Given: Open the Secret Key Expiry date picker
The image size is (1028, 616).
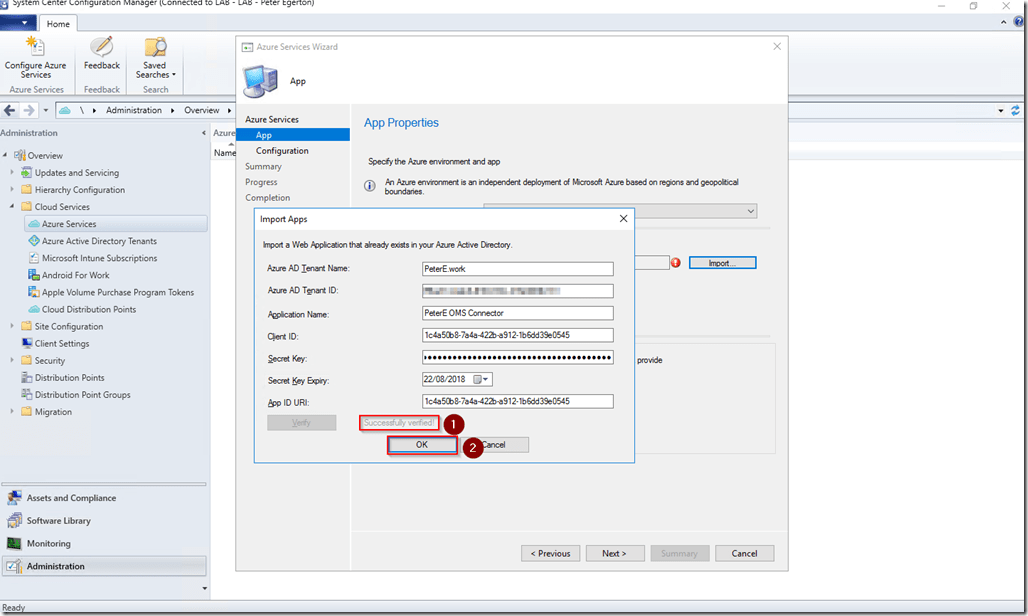Looking at the screenshot, I should pyautogui.click(x=485, y=379).
